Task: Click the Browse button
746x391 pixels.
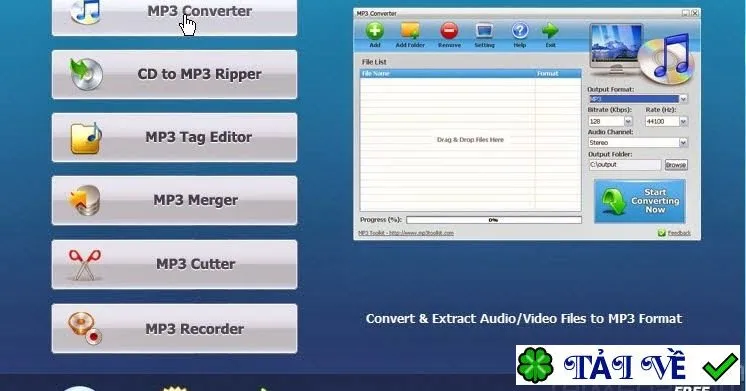Action: click(676, 165)
